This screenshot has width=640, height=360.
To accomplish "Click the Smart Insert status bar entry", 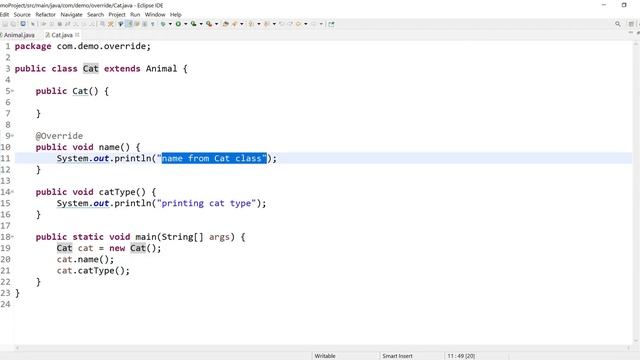I will (x=397, y=356).
